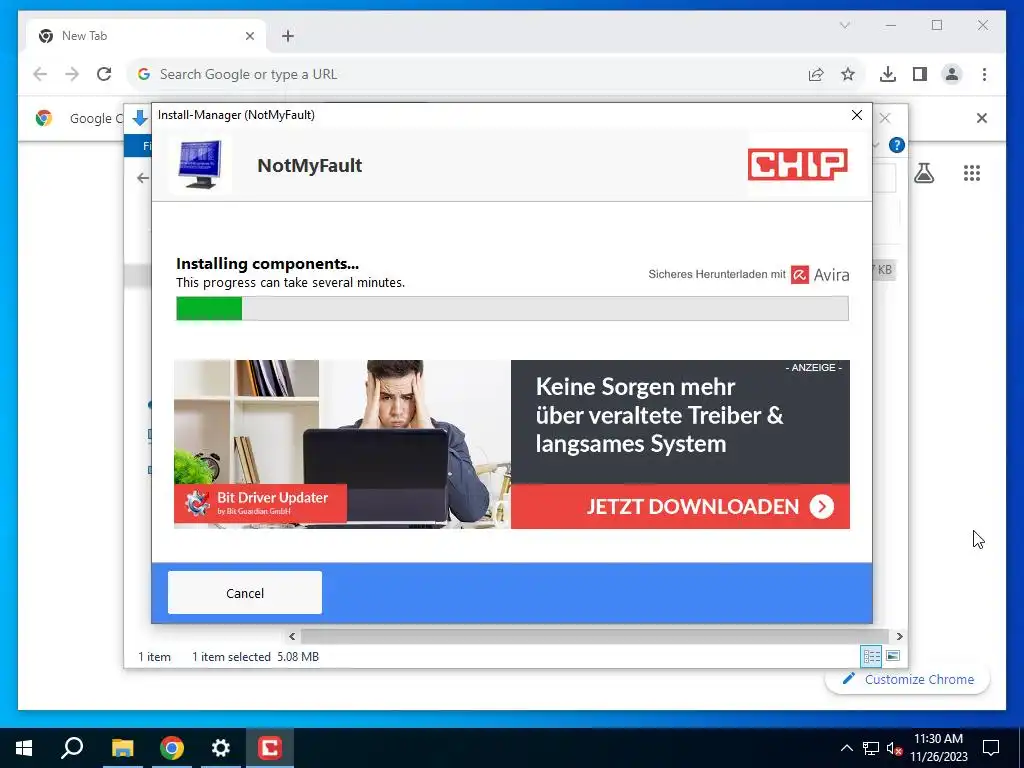Open Search Labs flask icon

click(923, 173)
